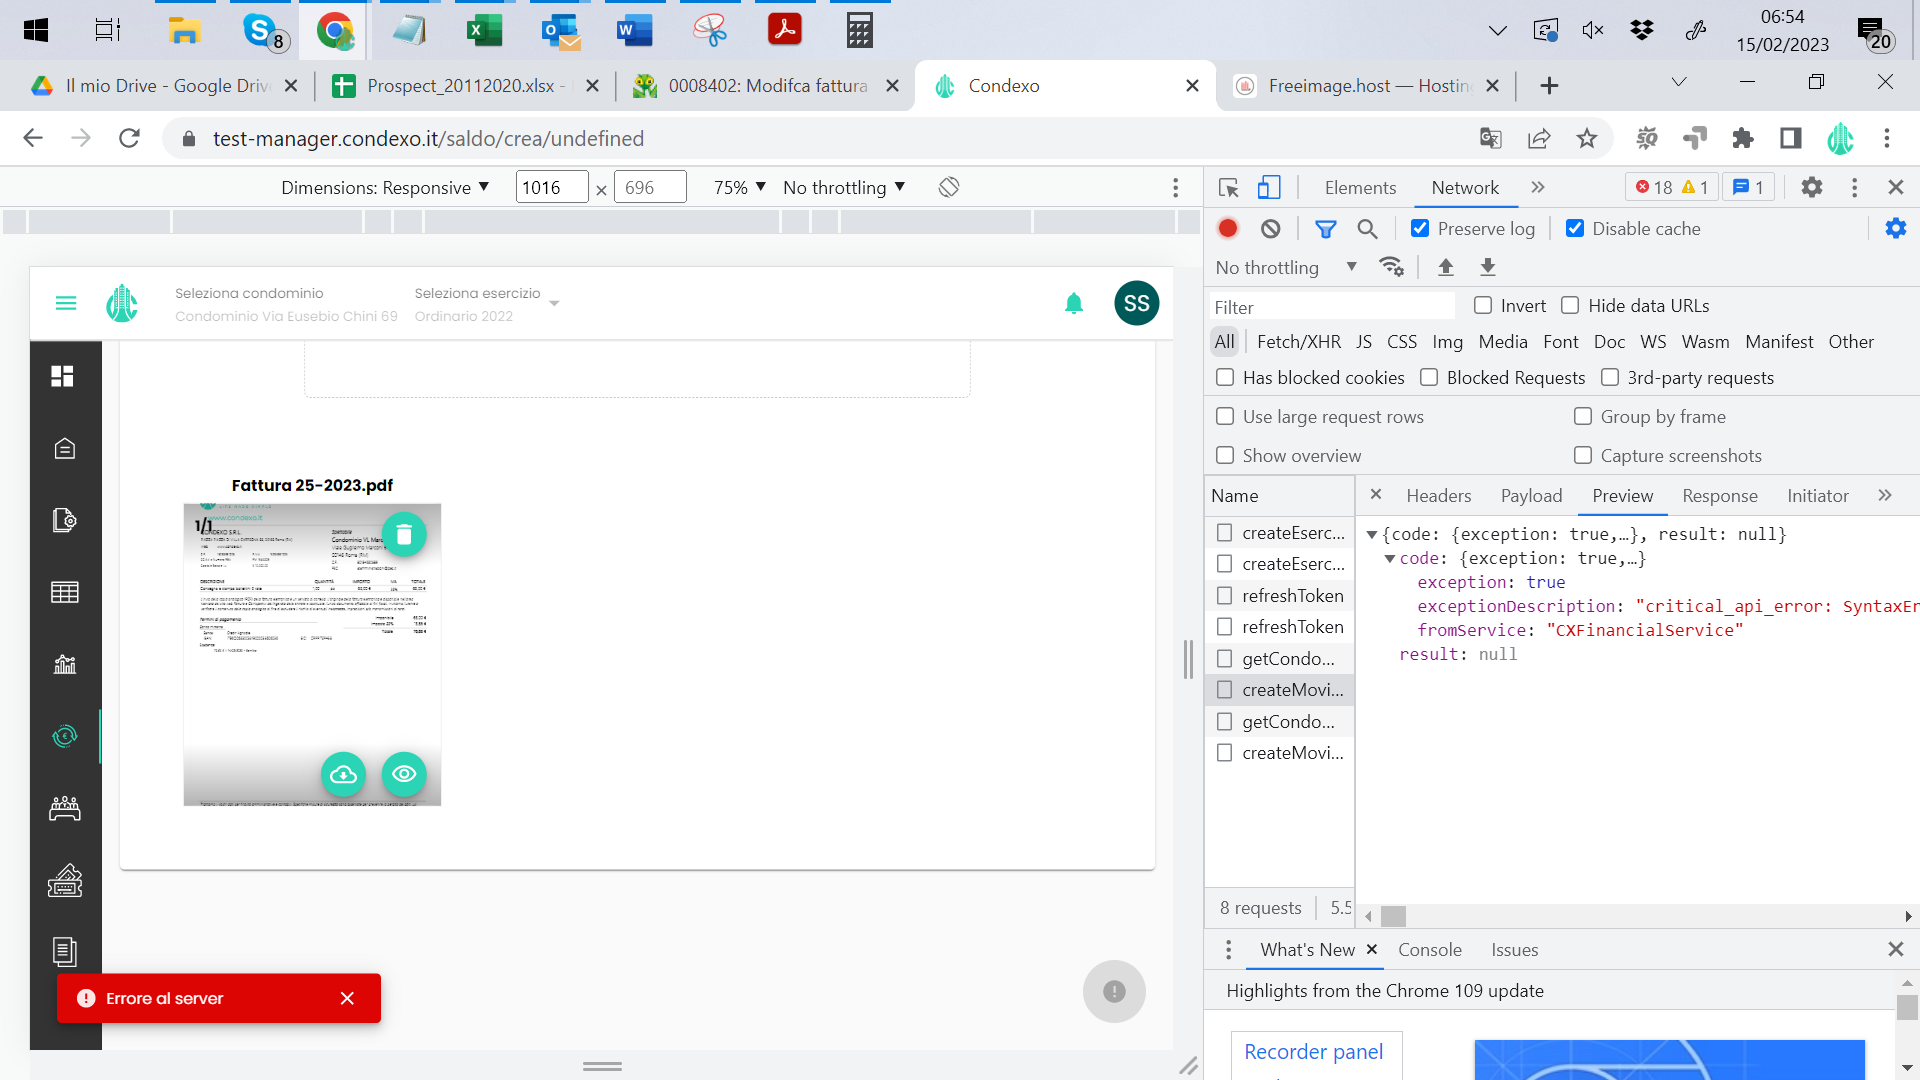Open the bank chart icon in the sidebar
The image size is (1920, 1080).
coord(65,664)
